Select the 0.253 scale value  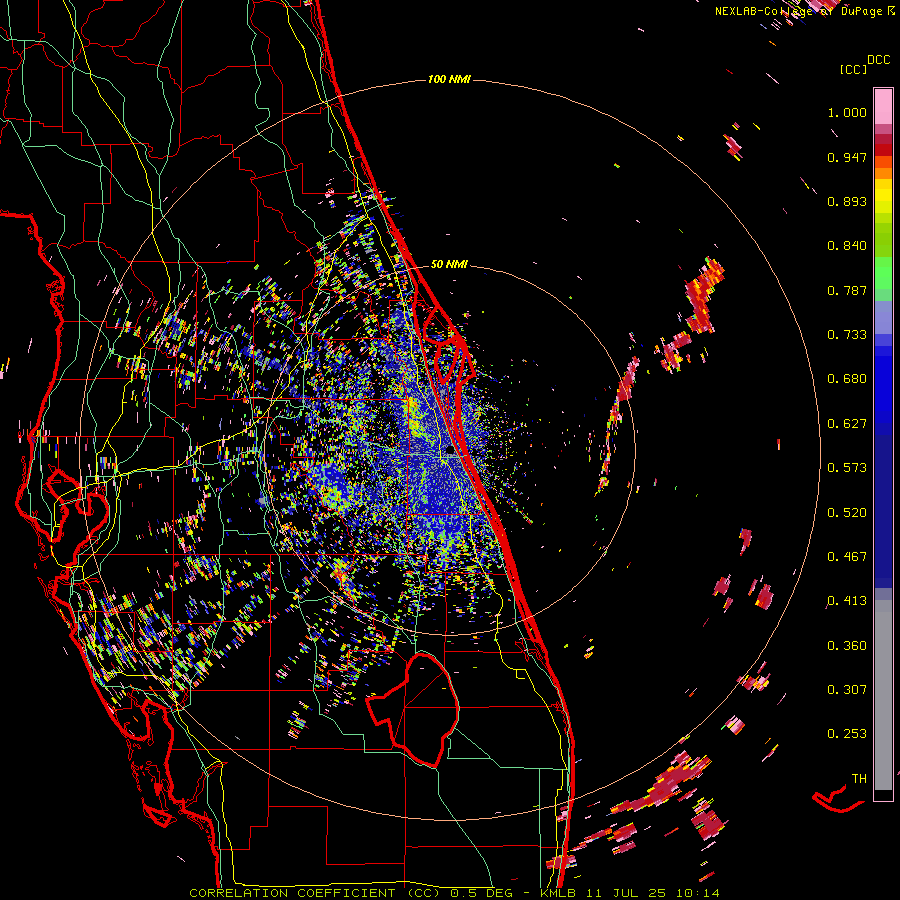pyautogui.click(x=847, y=734)
